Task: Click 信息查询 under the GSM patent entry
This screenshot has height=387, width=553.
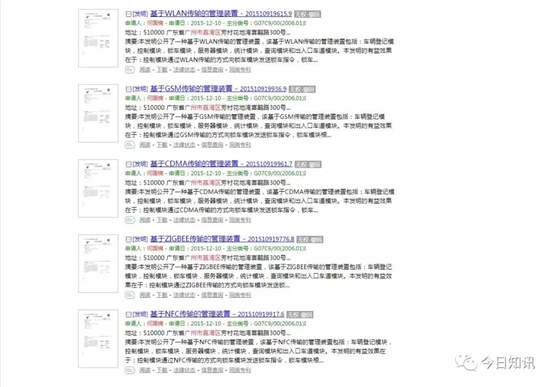Action: pyautogui.click(x=212, y=145)
